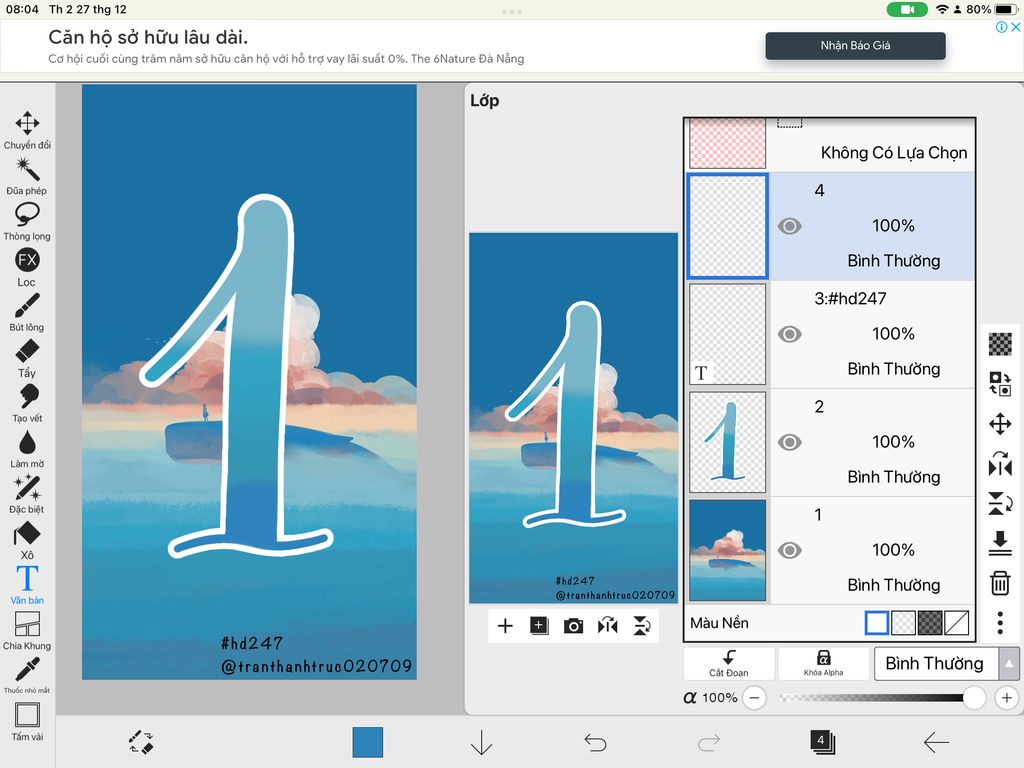Open the FX Lọc filter tool
This screenshot has height=768, width=1024.
pos(27,267)
